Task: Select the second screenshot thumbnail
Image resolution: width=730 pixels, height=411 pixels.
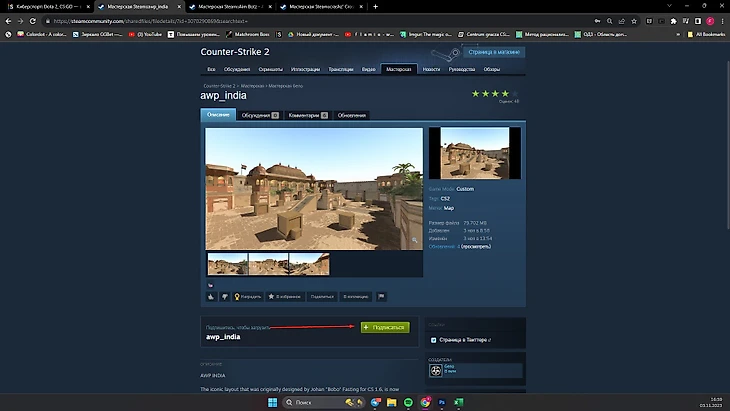Action: [268, 264]
